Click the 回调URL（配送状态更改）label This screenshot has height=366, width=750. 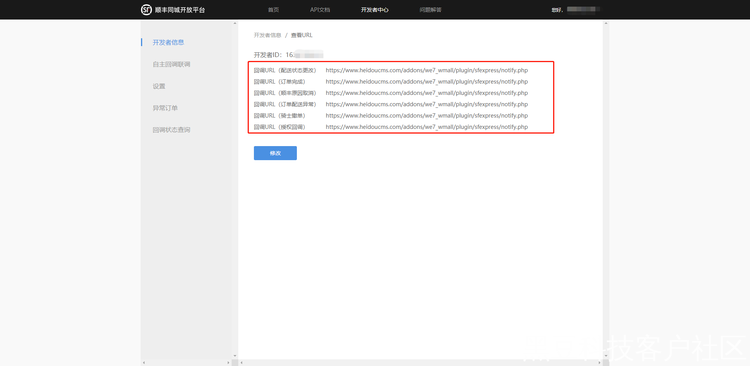click(285, 70)
